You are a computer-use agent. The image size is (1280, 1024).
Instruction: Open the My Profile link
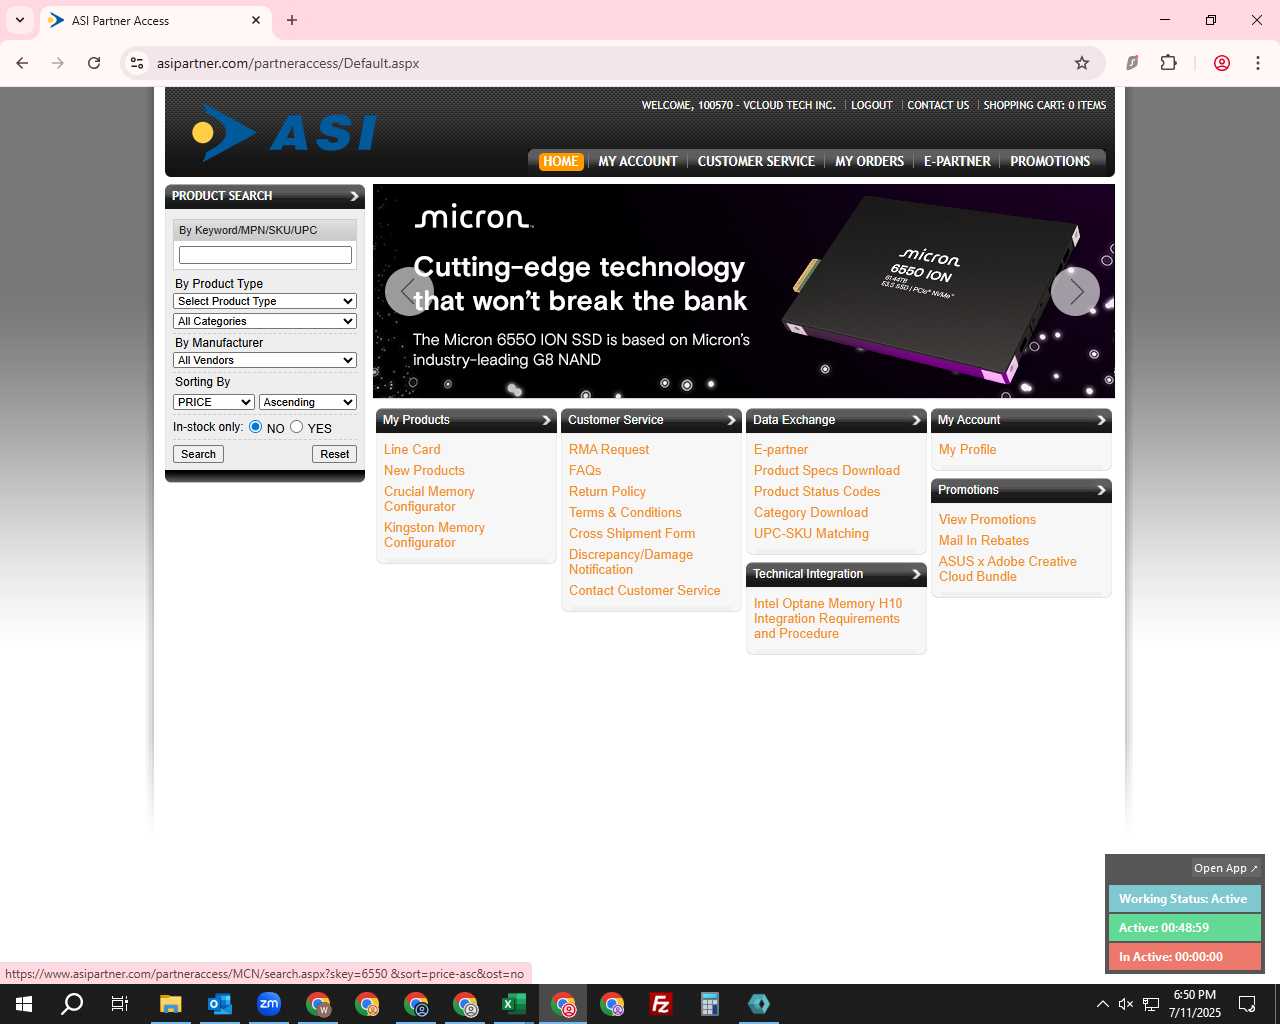pyautogui.click(x=967, y=450)
